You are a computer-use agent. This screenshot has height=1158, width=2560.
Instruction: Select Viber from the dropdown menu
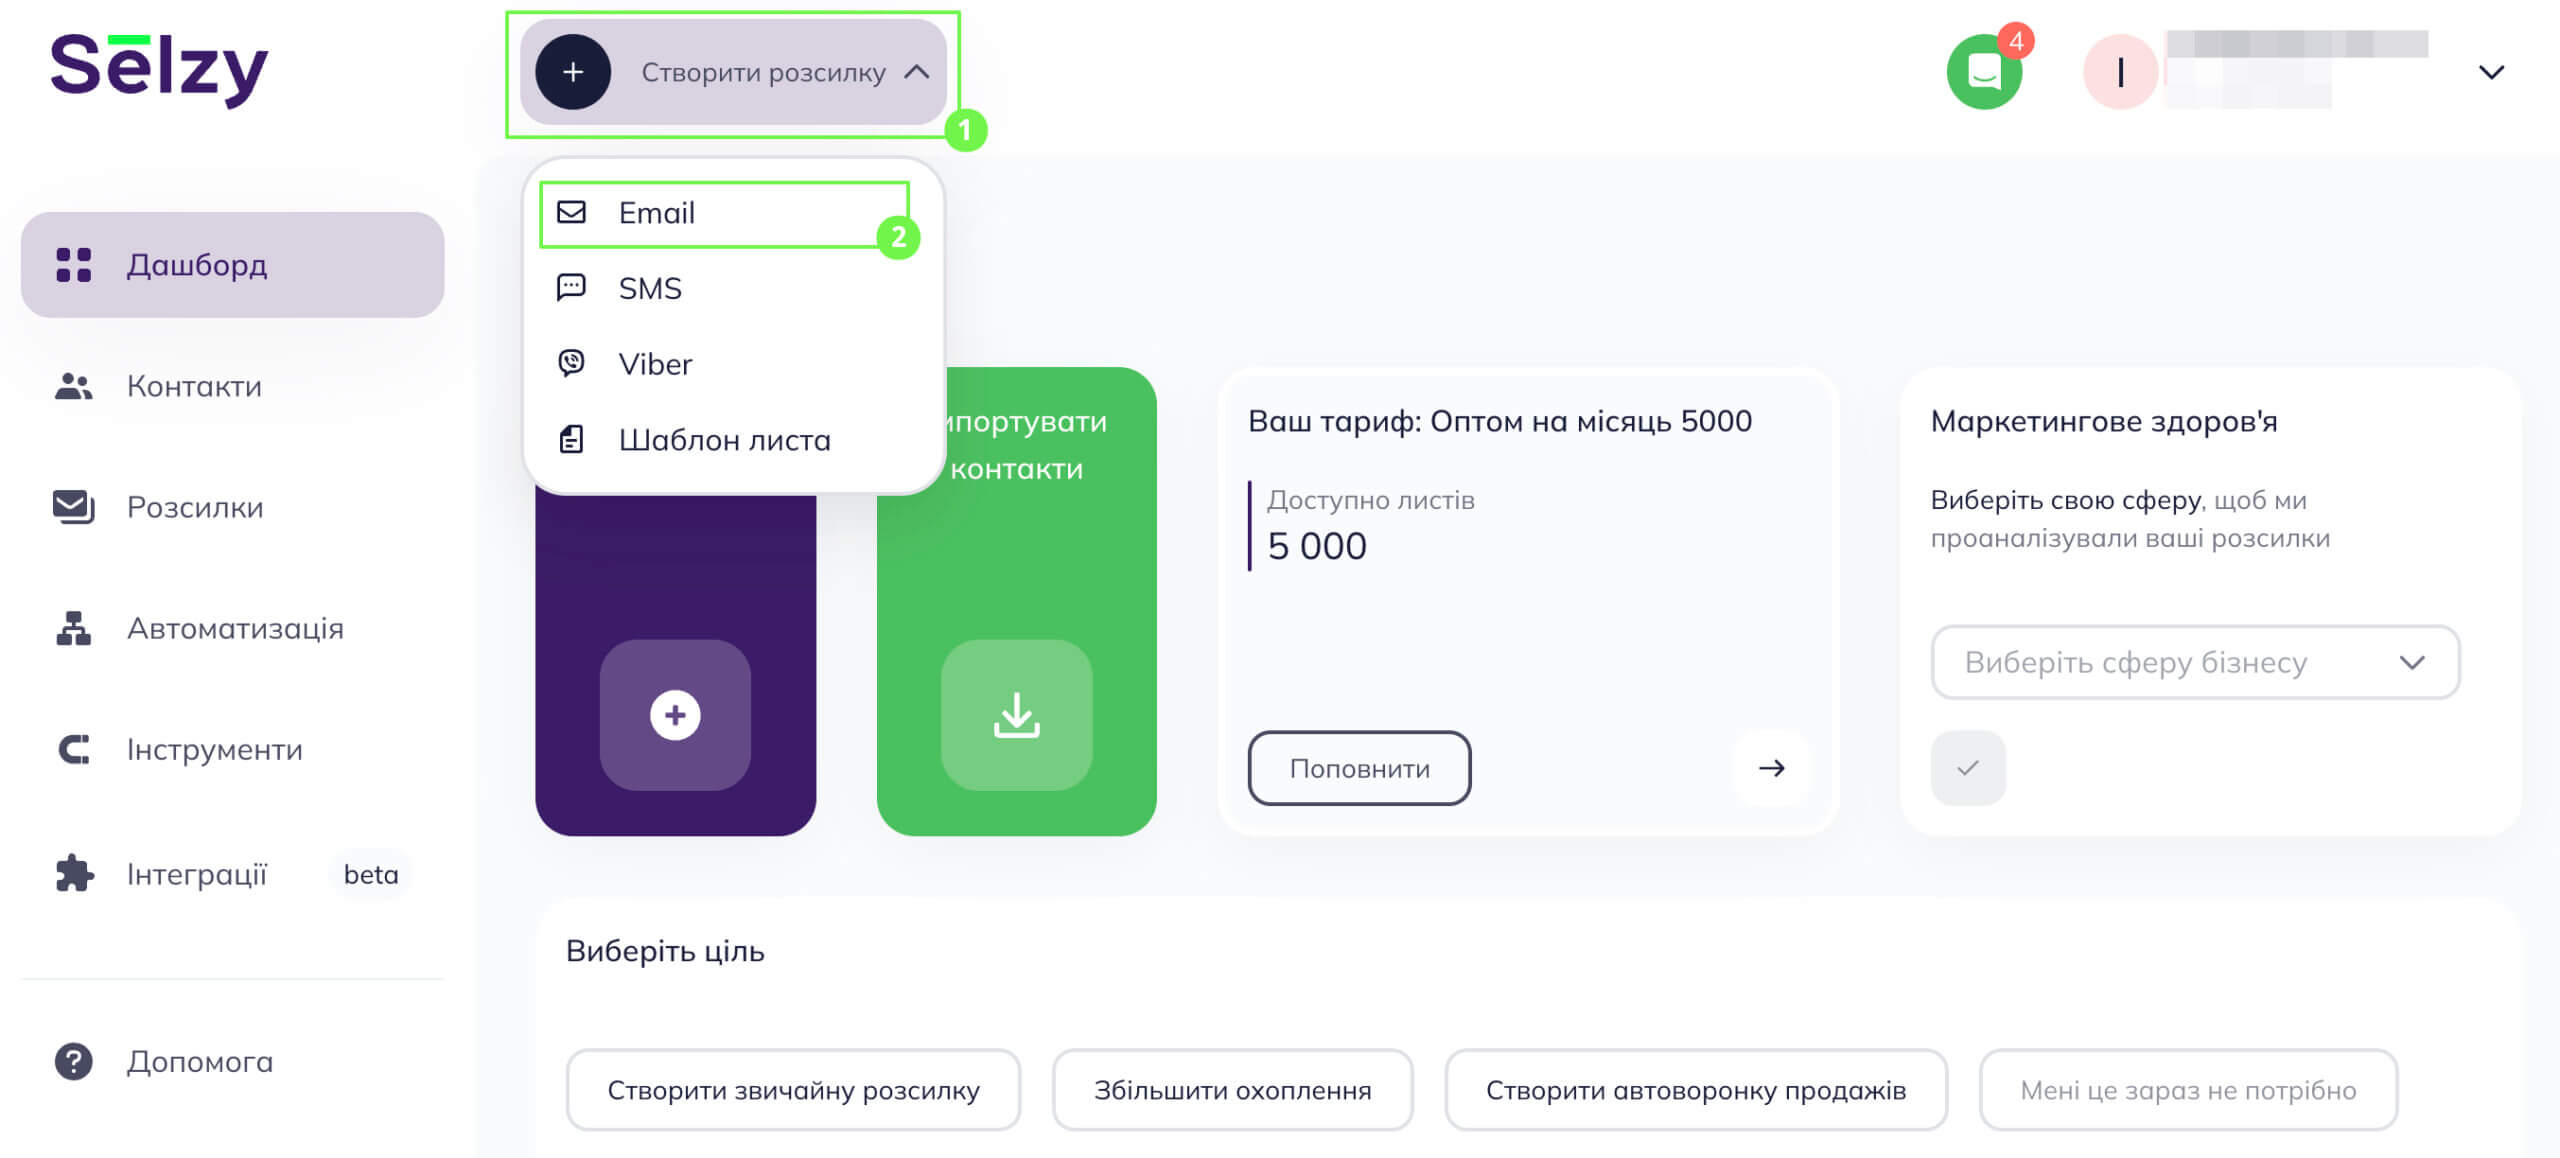(733, 364)
